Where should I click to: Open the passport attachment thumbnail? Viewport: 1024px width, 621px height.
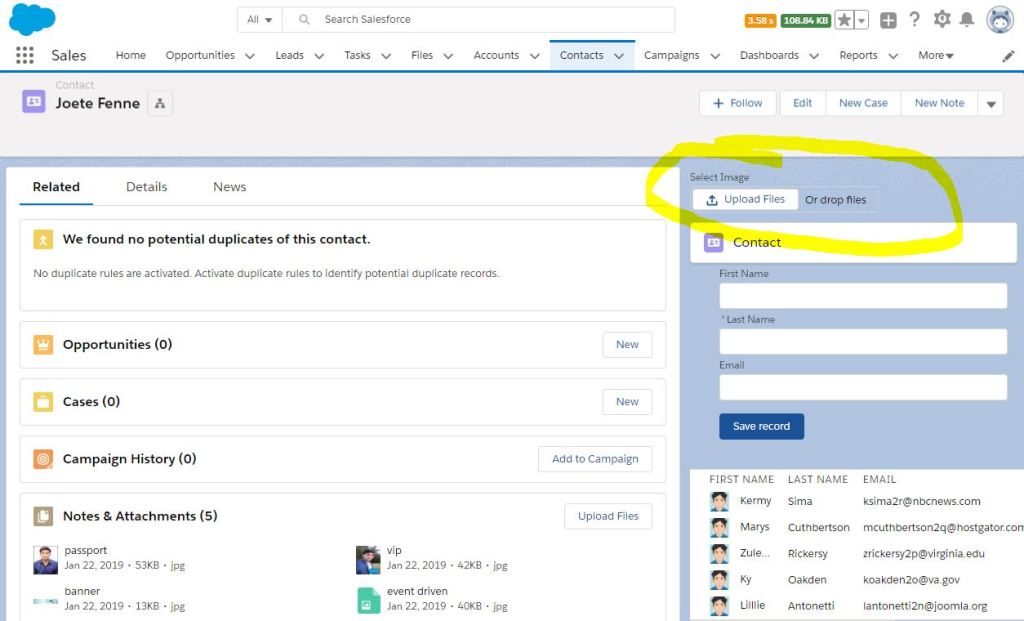[45, 560]
